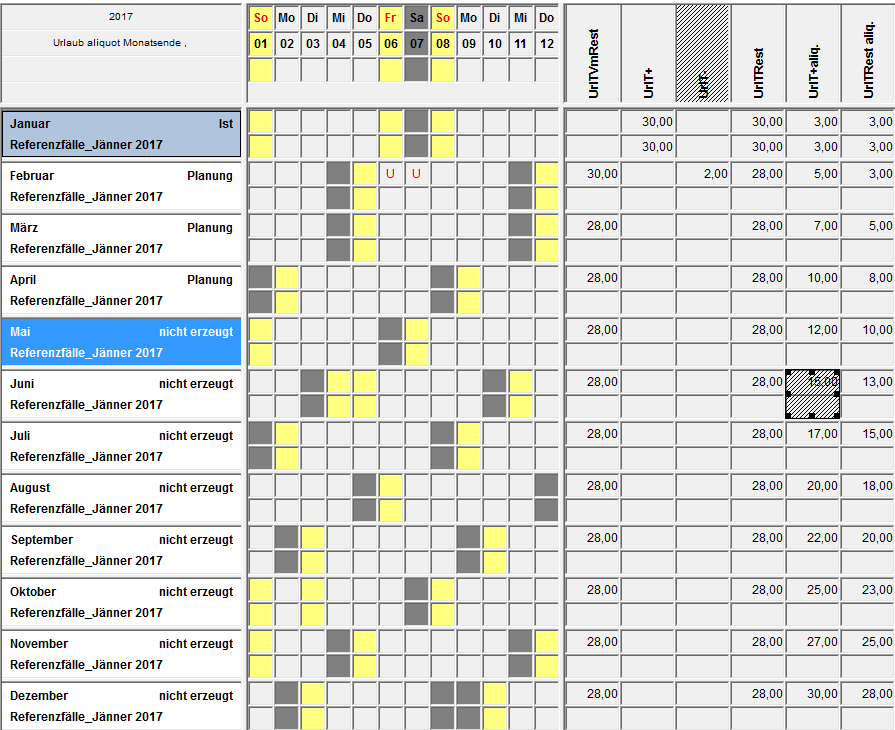Click the 30,00 UrlTVmRest value in Februar row

593,174
